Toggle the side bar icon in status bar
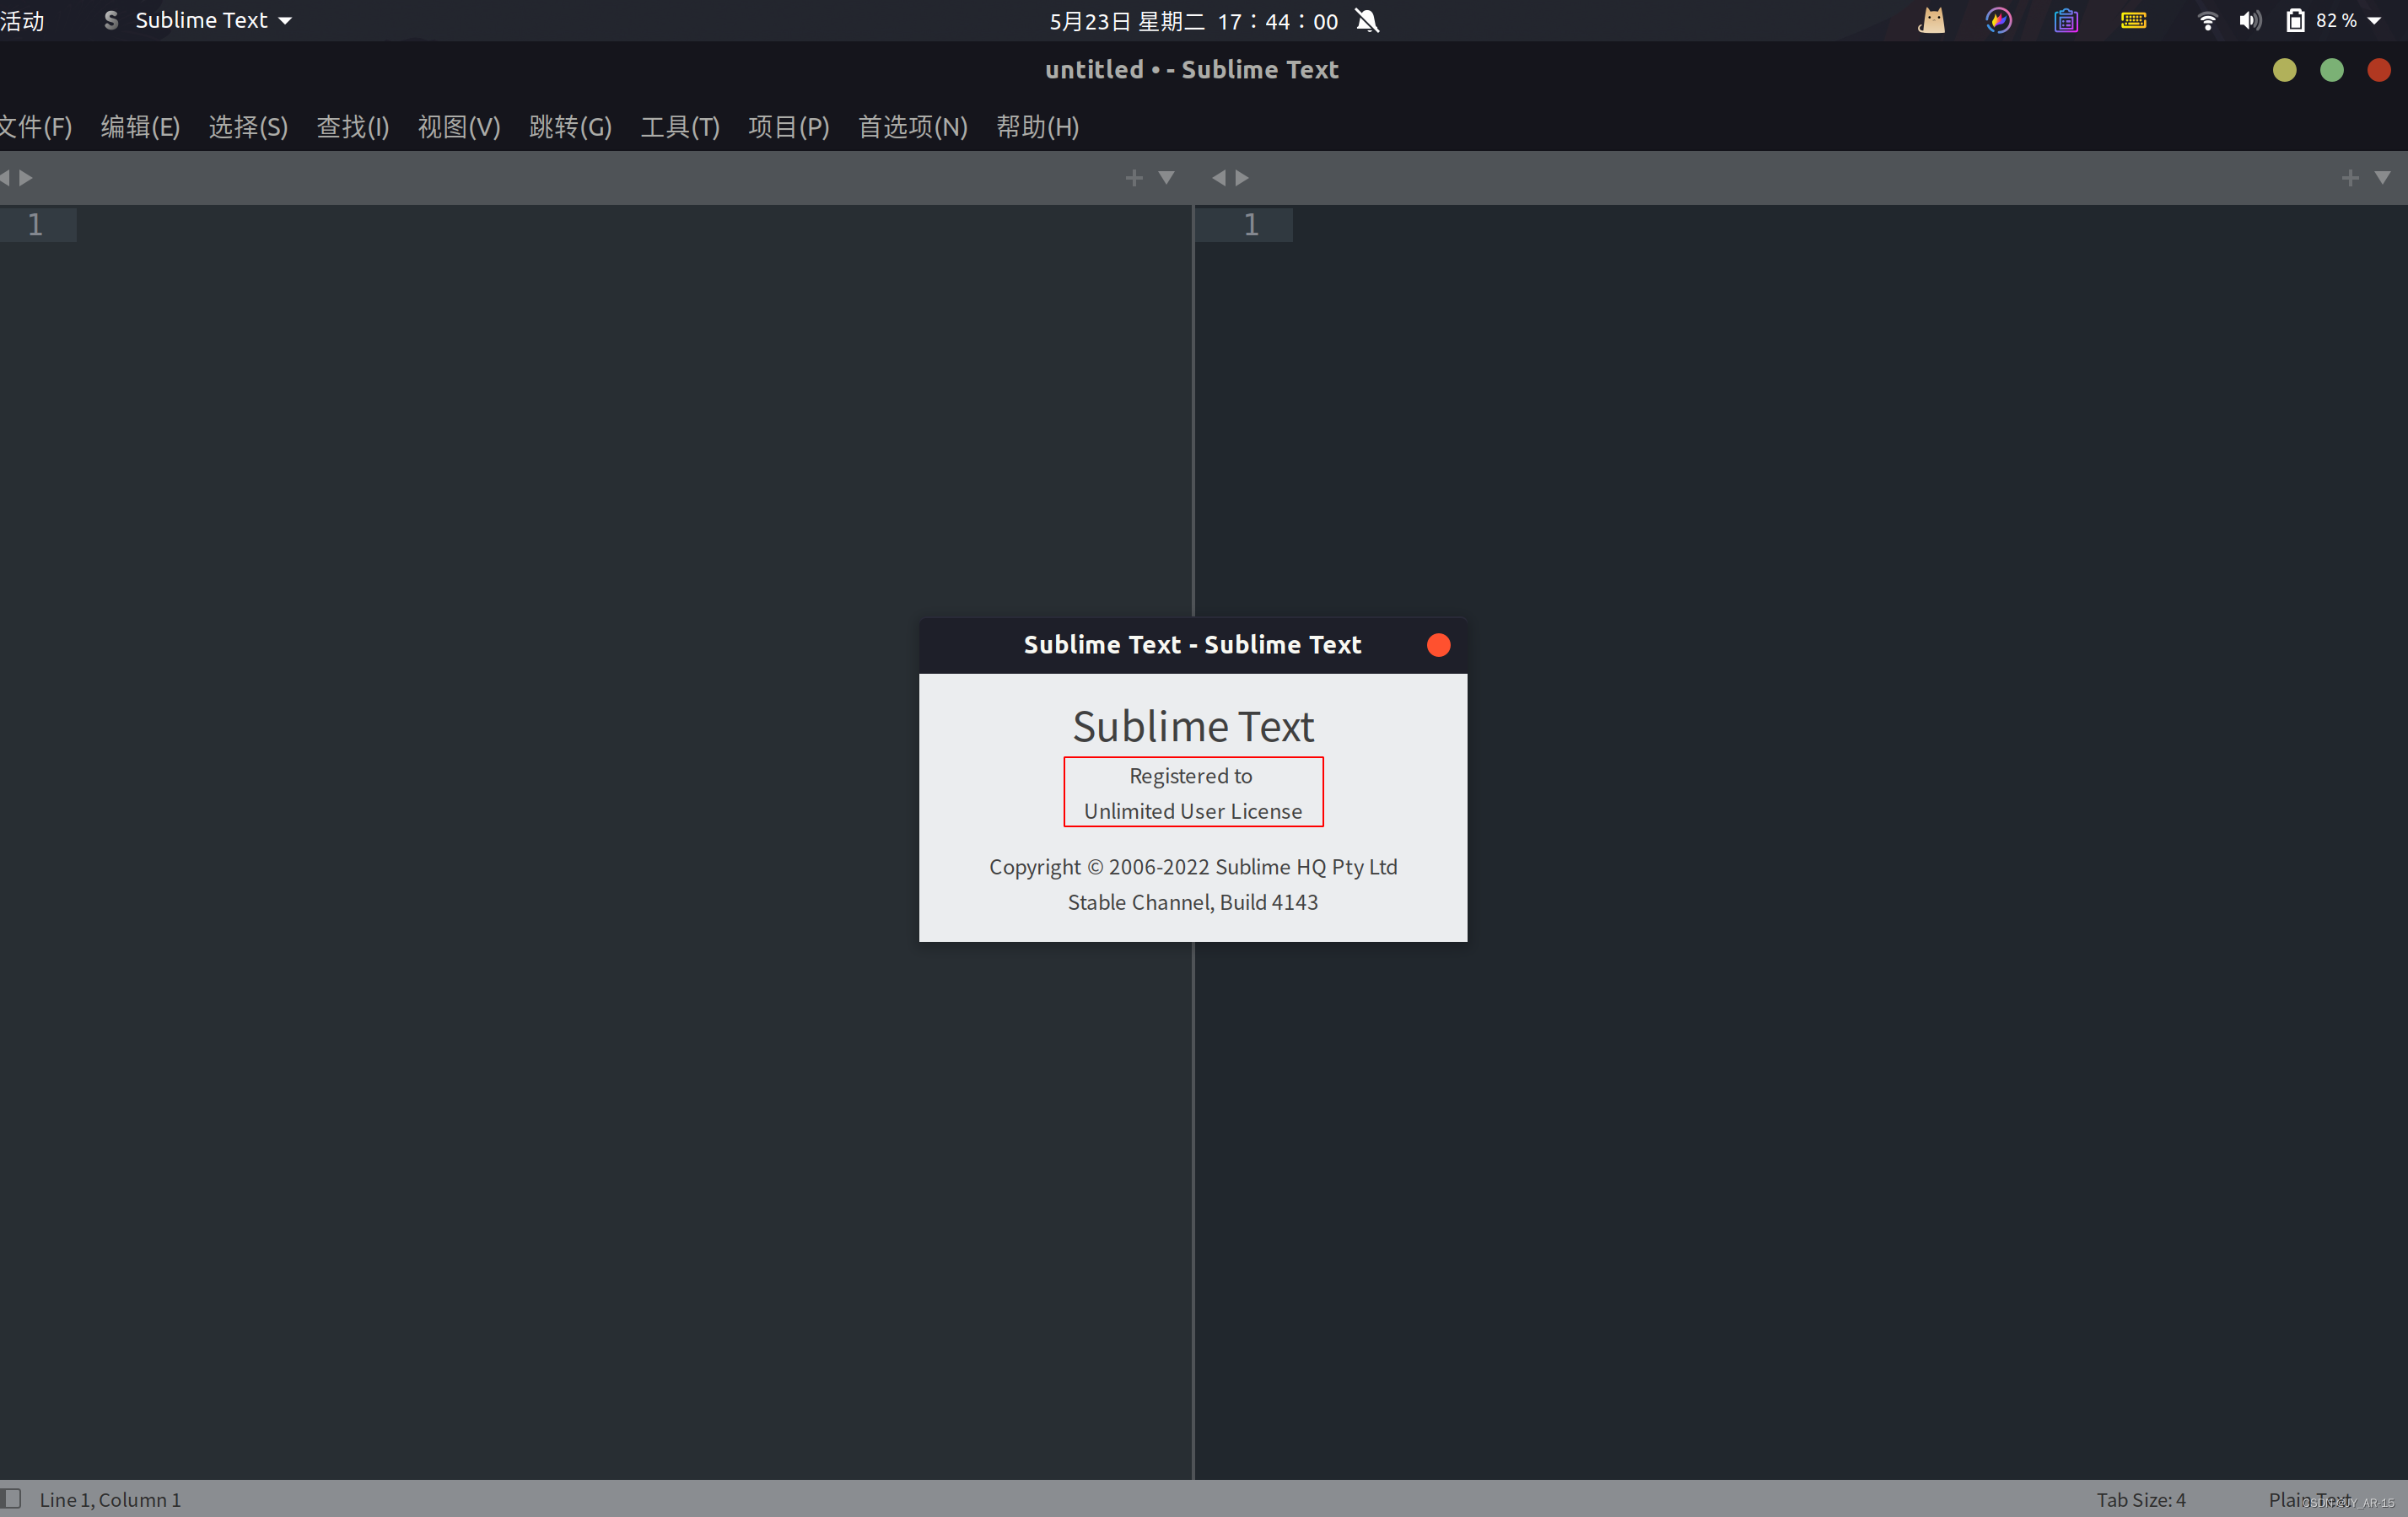This screenshot has width=2408, height=1517. tap(11, 1498)
